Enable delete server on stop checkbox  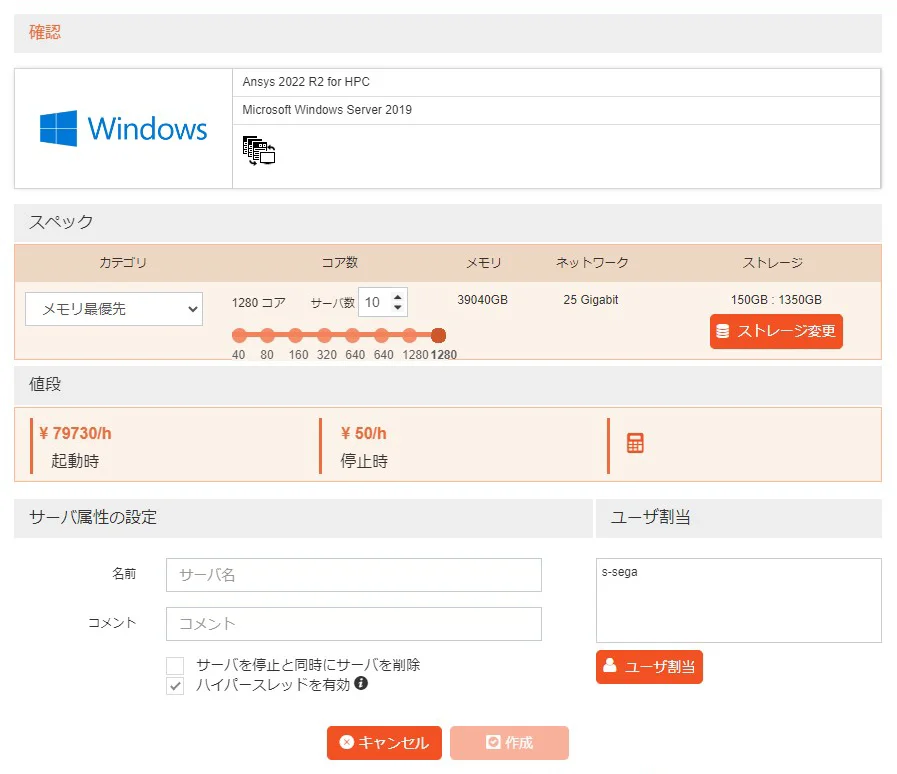(175, 665)
